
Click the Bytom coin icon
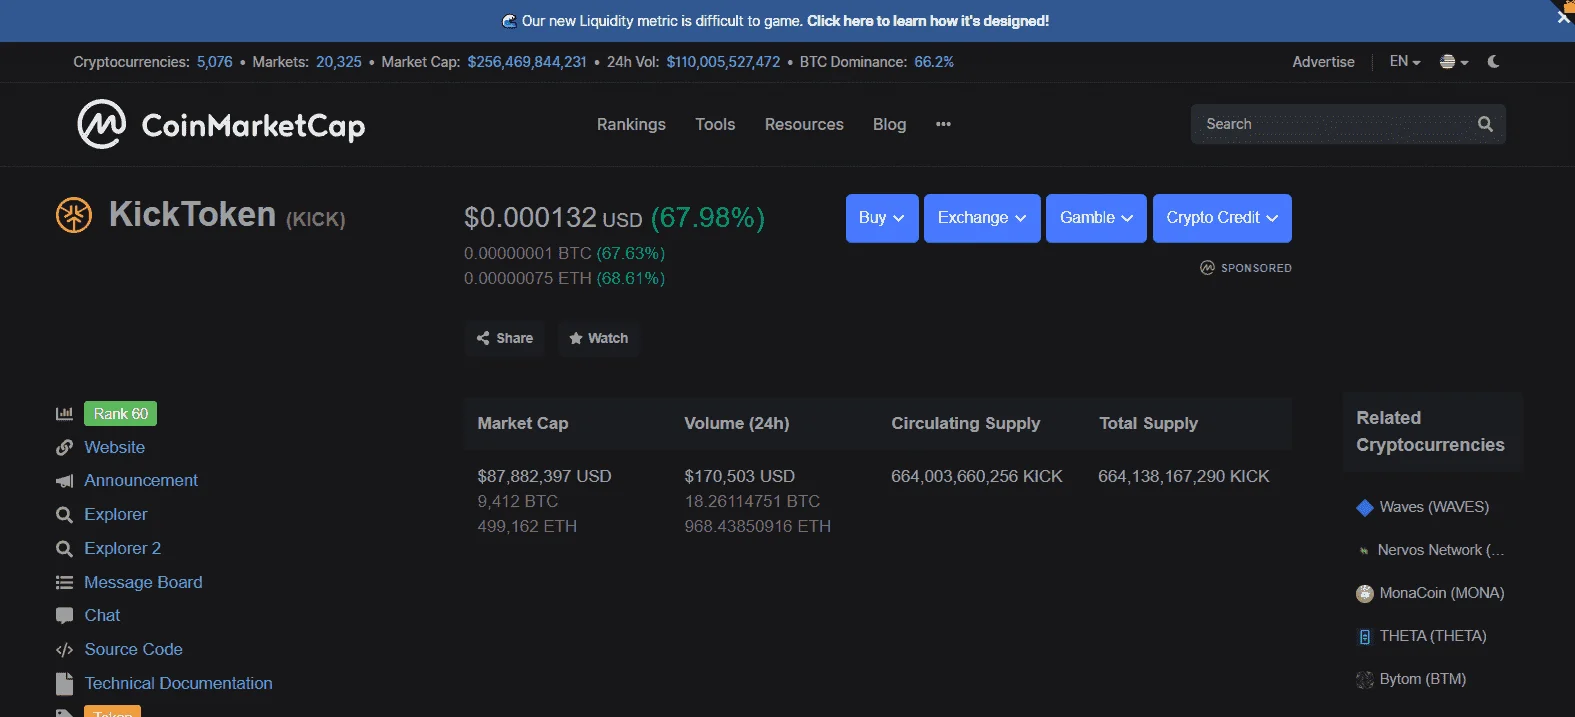[1365, 680]
